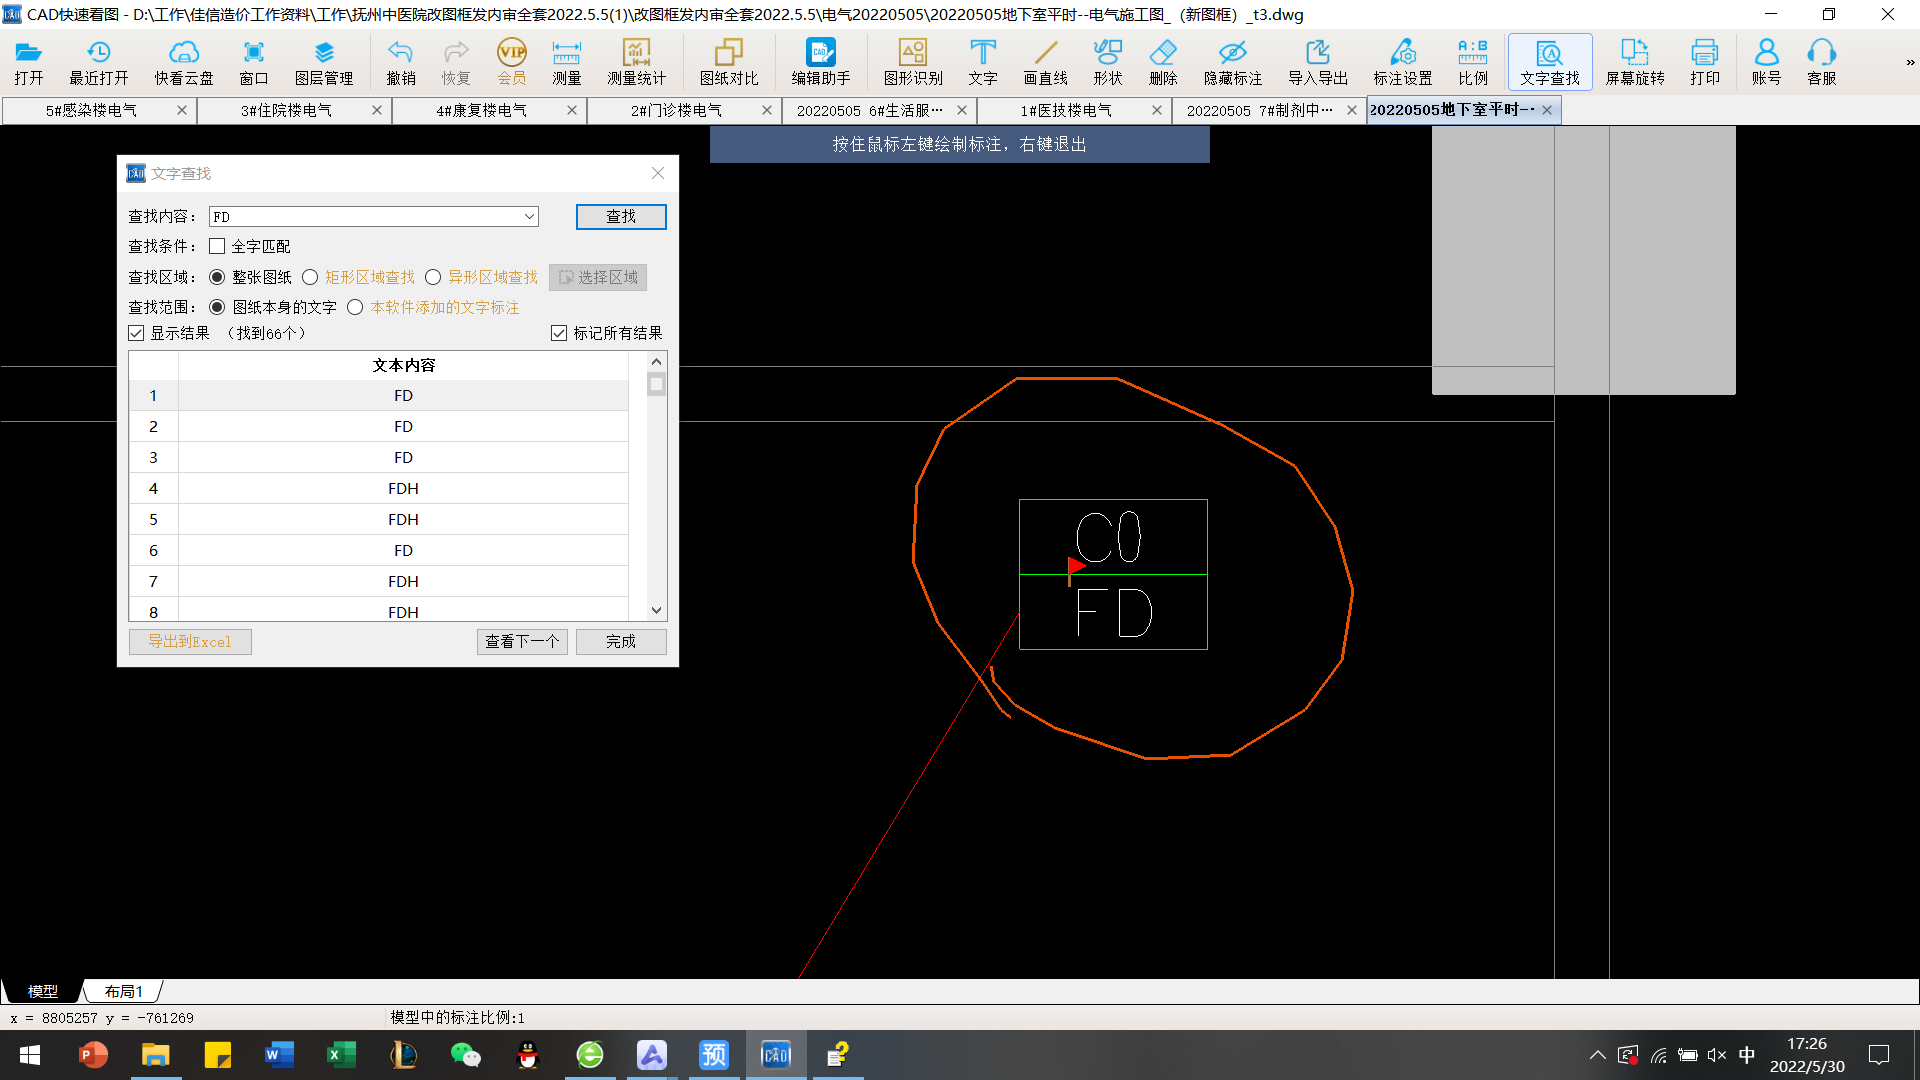Switch to 布局1 layout tab
The height and width of the screenshot is (1080, 1920).
[x=124, y=991]
